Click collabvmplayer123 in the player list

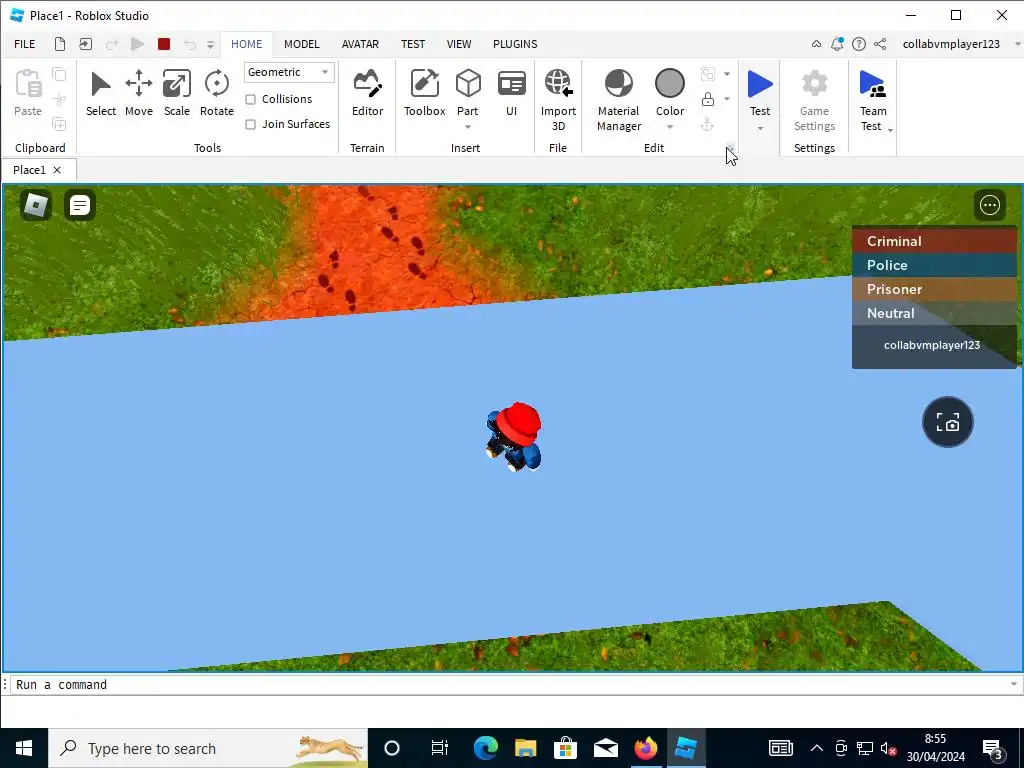coord(934,345)
